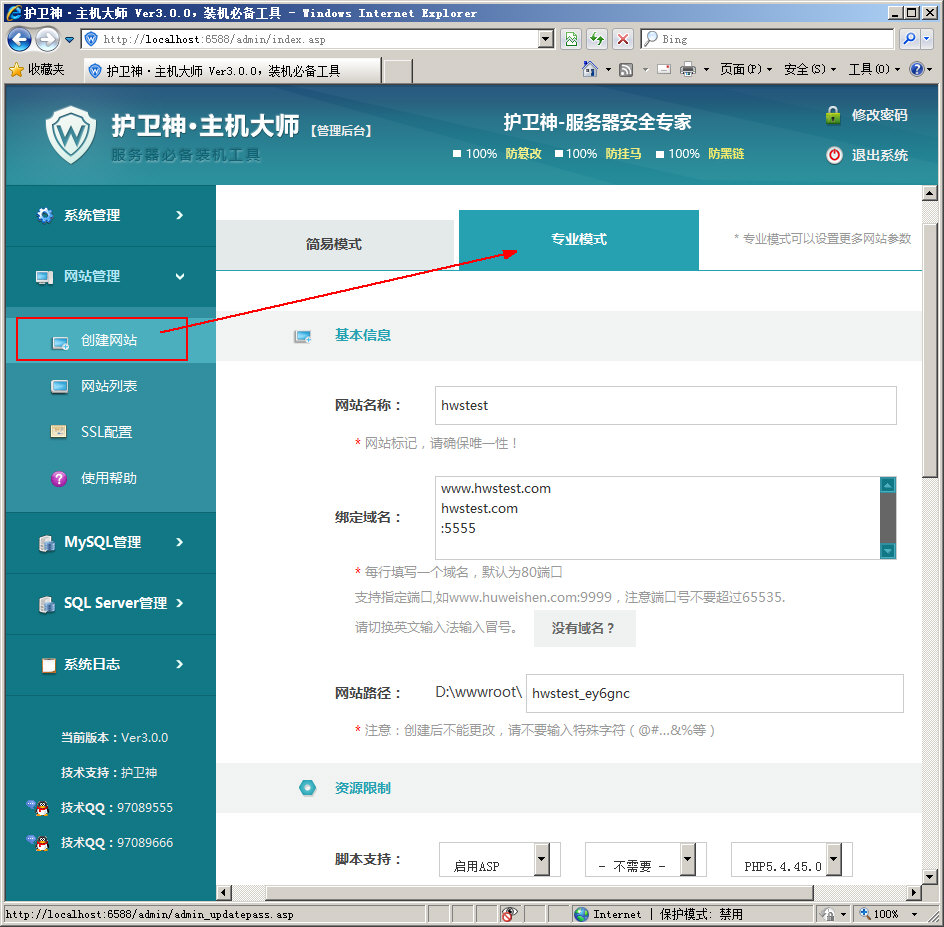Click the purple 使用帮助 question mark icon
The width and height of the screenshot is (944, 927).
60,479
